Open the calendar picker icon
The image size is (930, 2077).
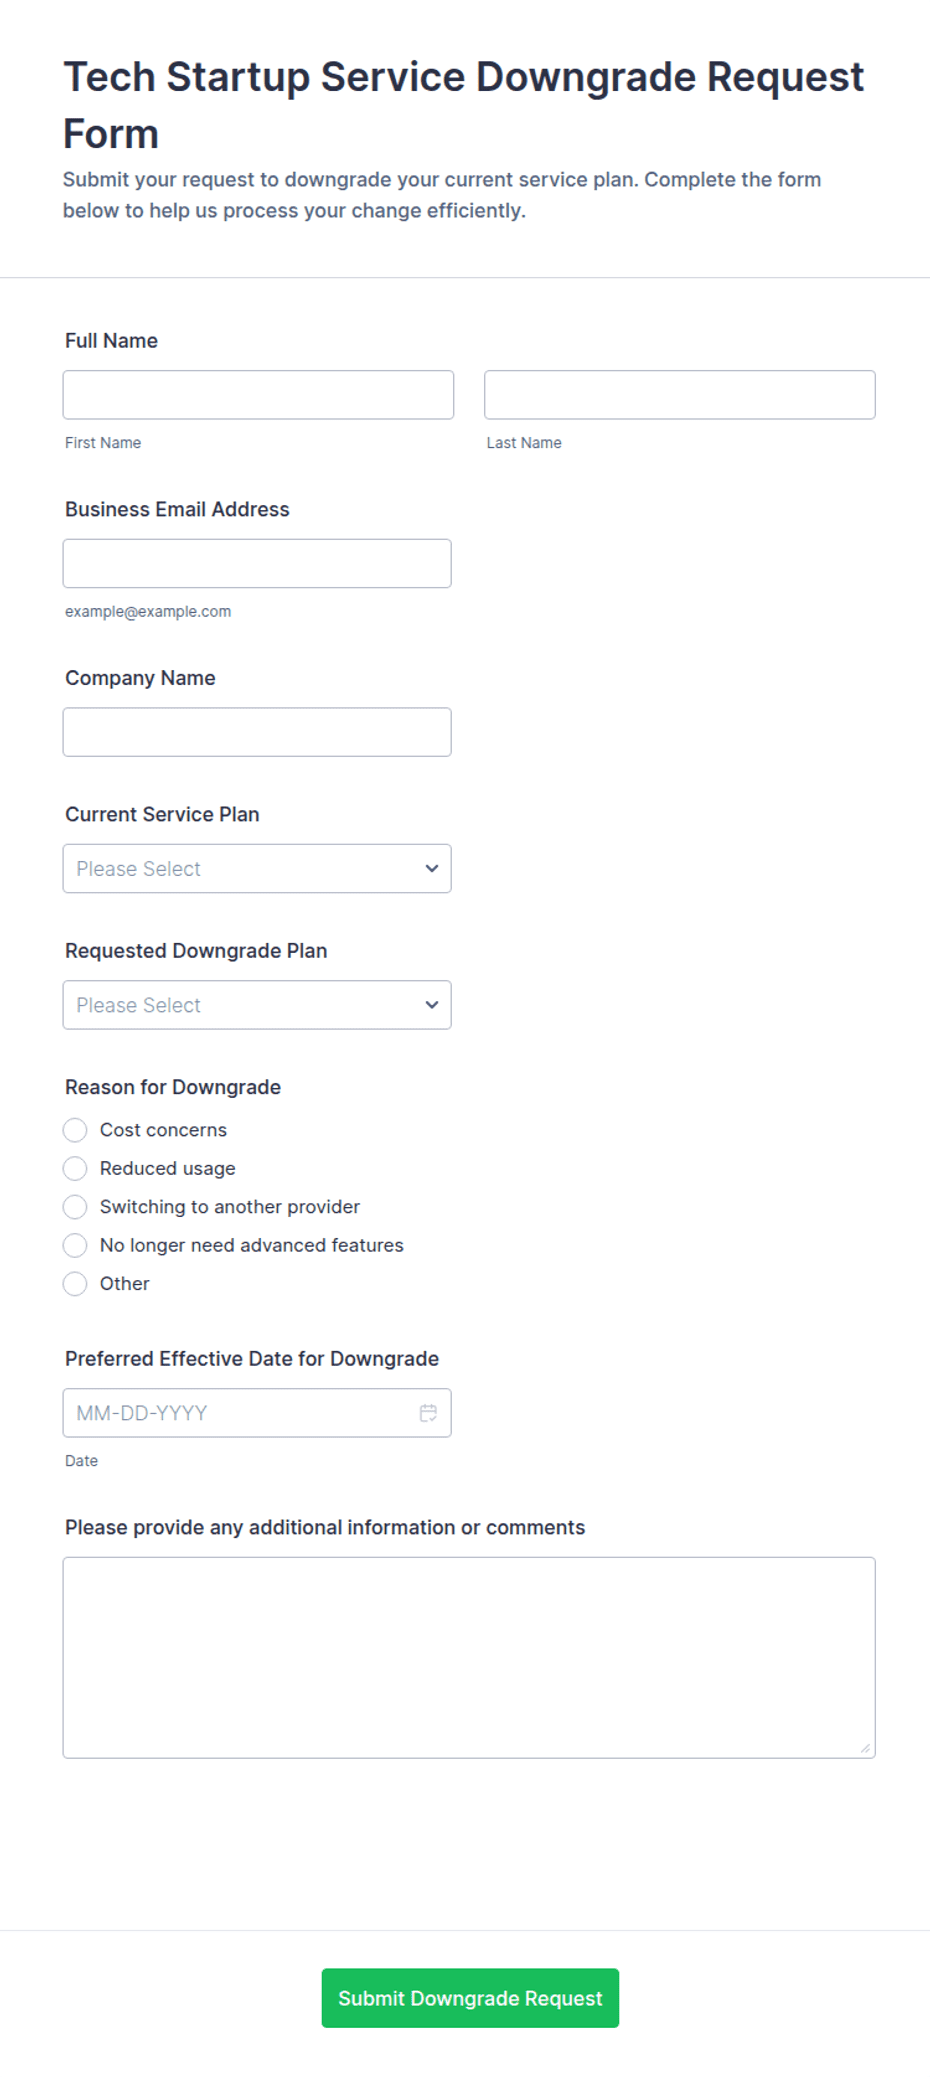(x=428, y=1412)
